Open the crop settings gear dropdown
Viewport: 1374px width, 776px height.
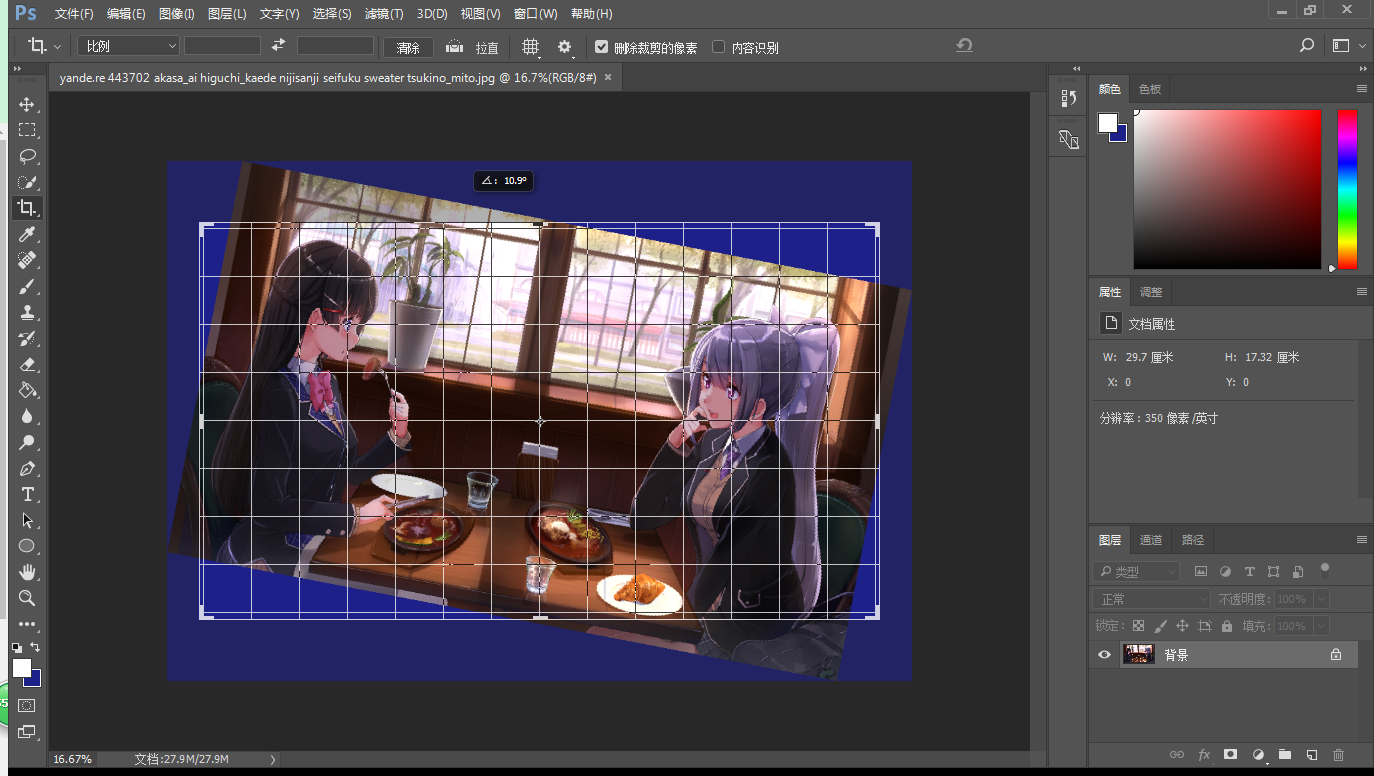(x=565, y=47)
